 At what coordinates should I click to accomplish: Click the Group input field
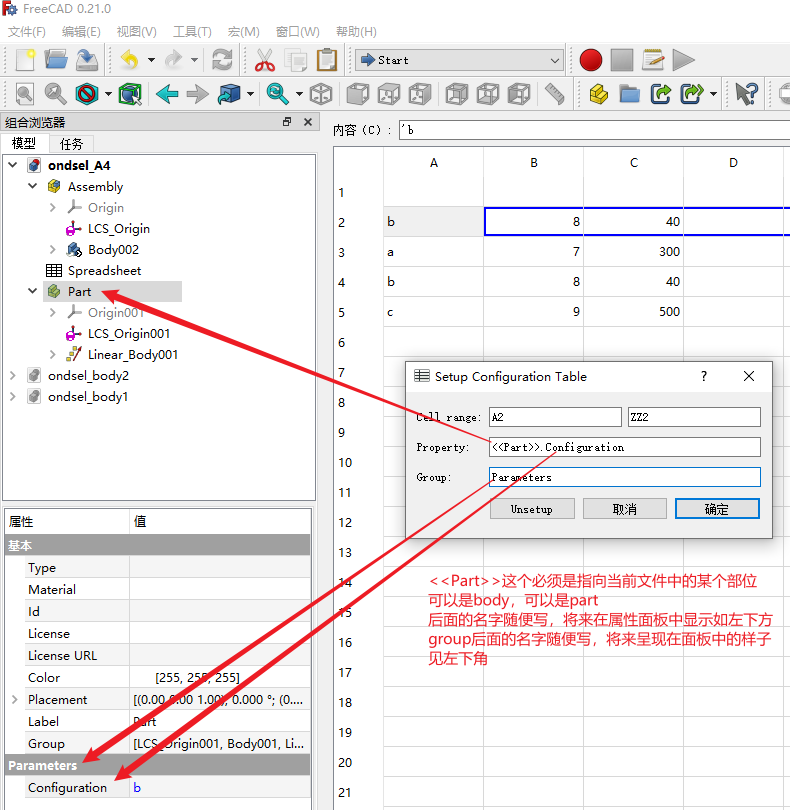pos(624,477)
